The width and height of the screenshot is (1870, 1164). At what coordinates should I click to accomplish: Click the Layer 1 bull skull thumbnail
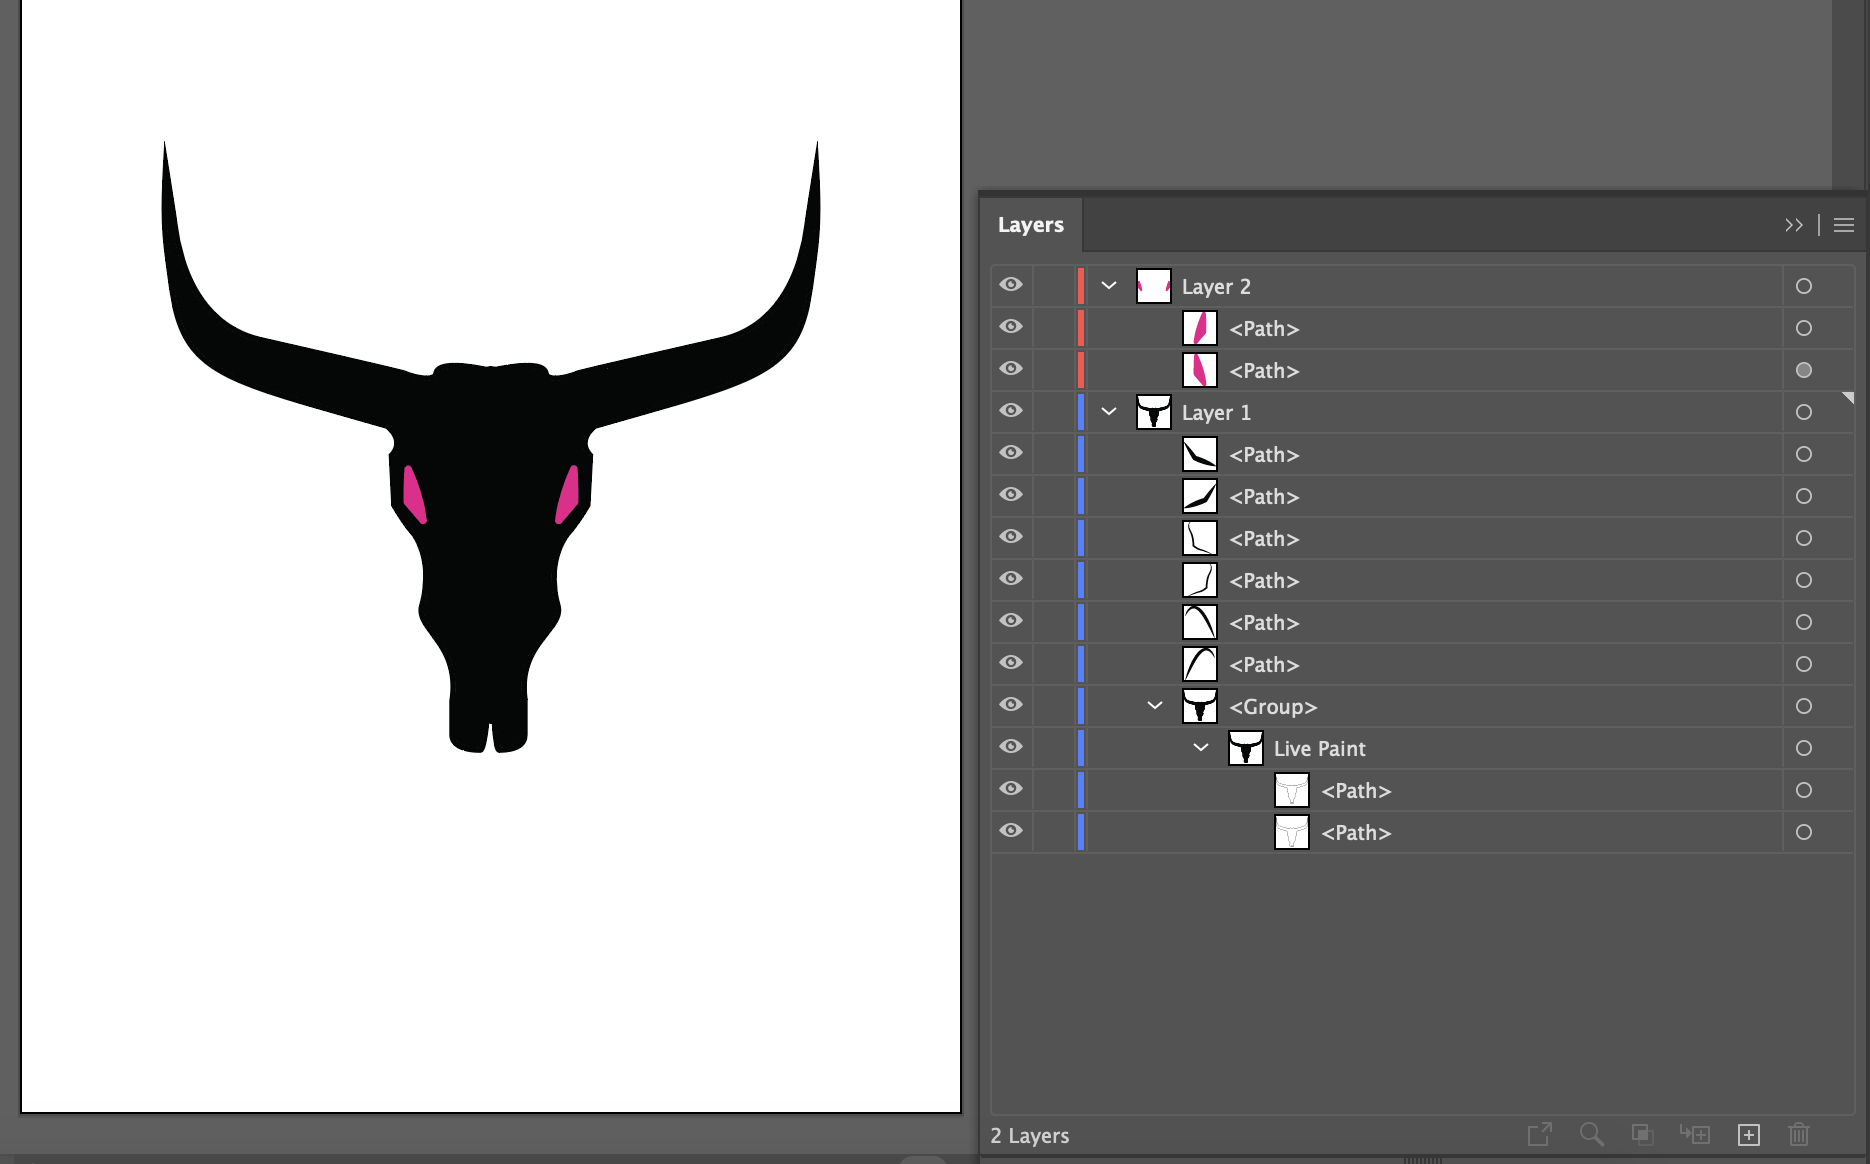(1154, 412)
